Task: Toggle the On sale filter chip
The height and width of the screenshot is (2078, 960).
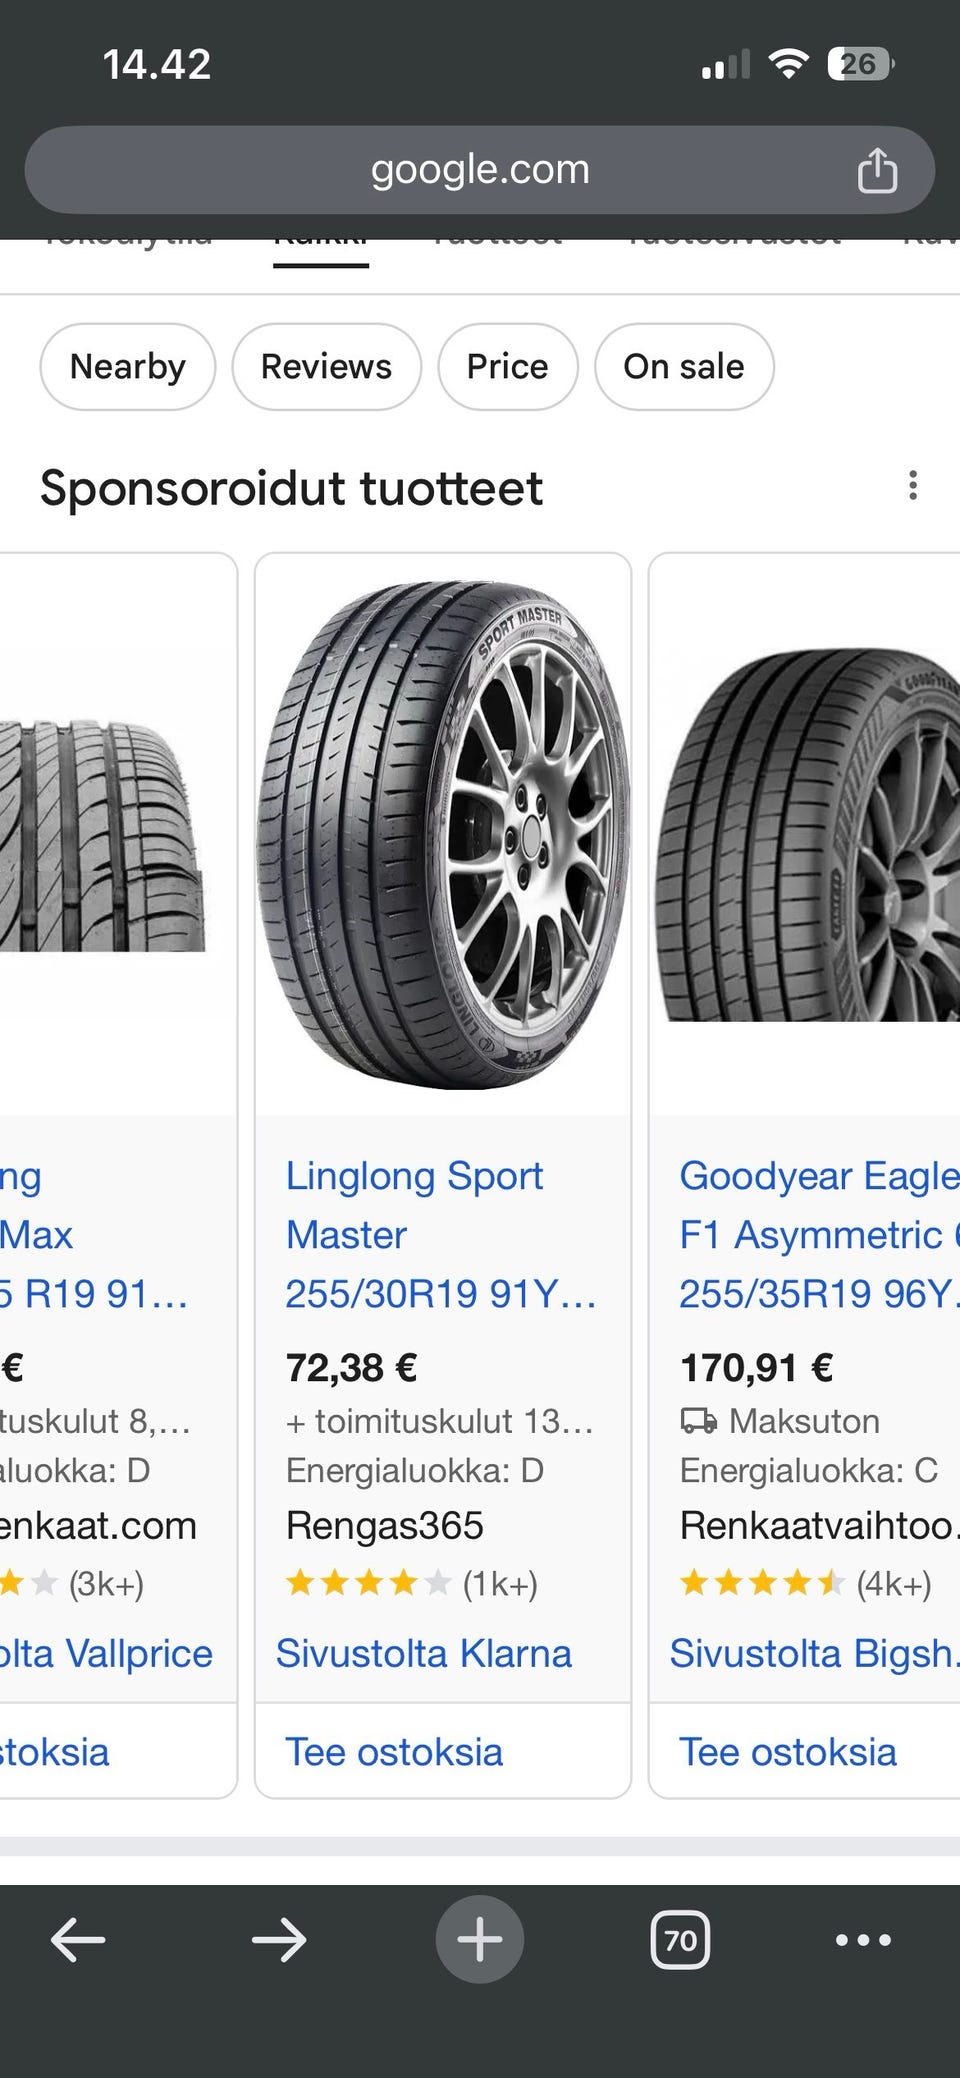Action: [683, 367]
